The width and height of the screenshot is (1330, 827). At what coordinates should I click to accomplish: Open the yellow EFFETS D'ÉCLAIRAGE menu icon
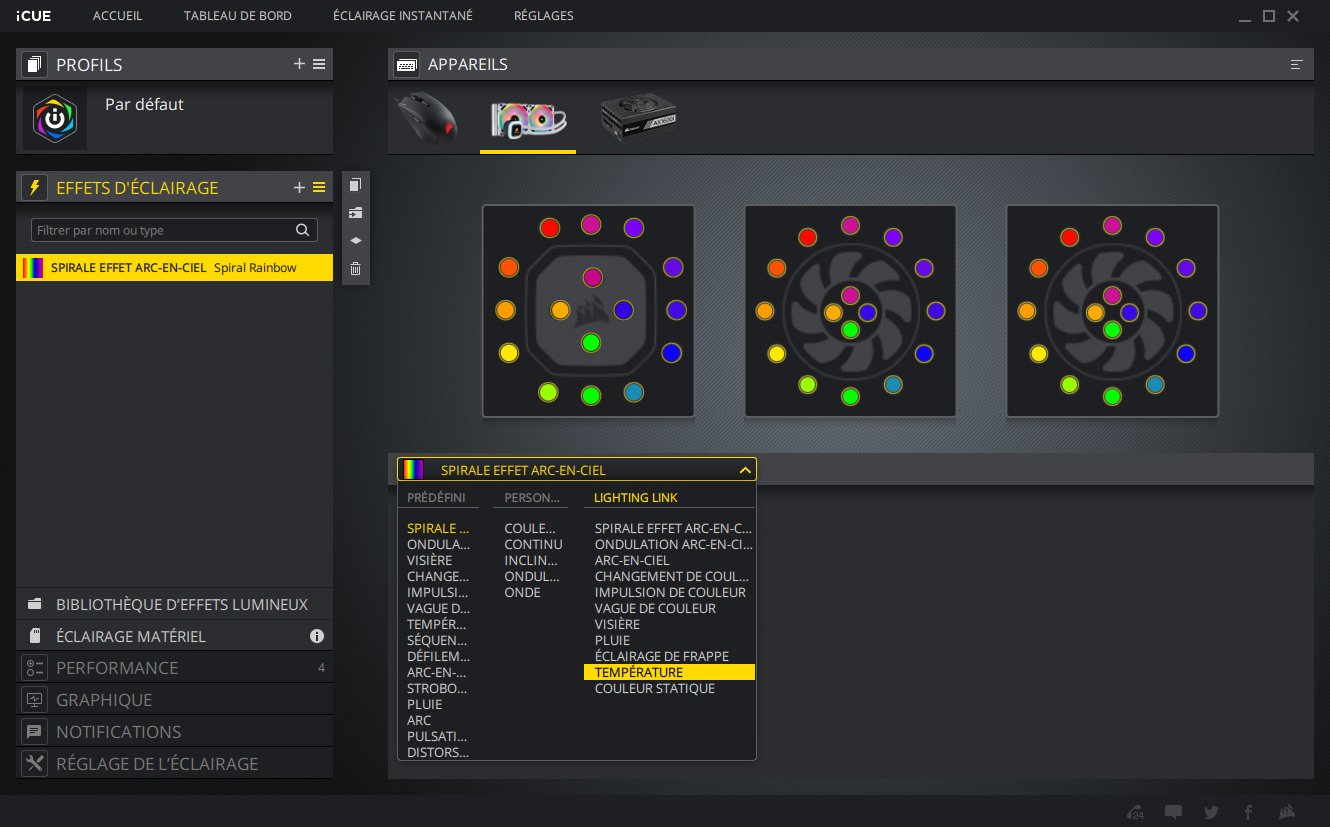point(319,187)
